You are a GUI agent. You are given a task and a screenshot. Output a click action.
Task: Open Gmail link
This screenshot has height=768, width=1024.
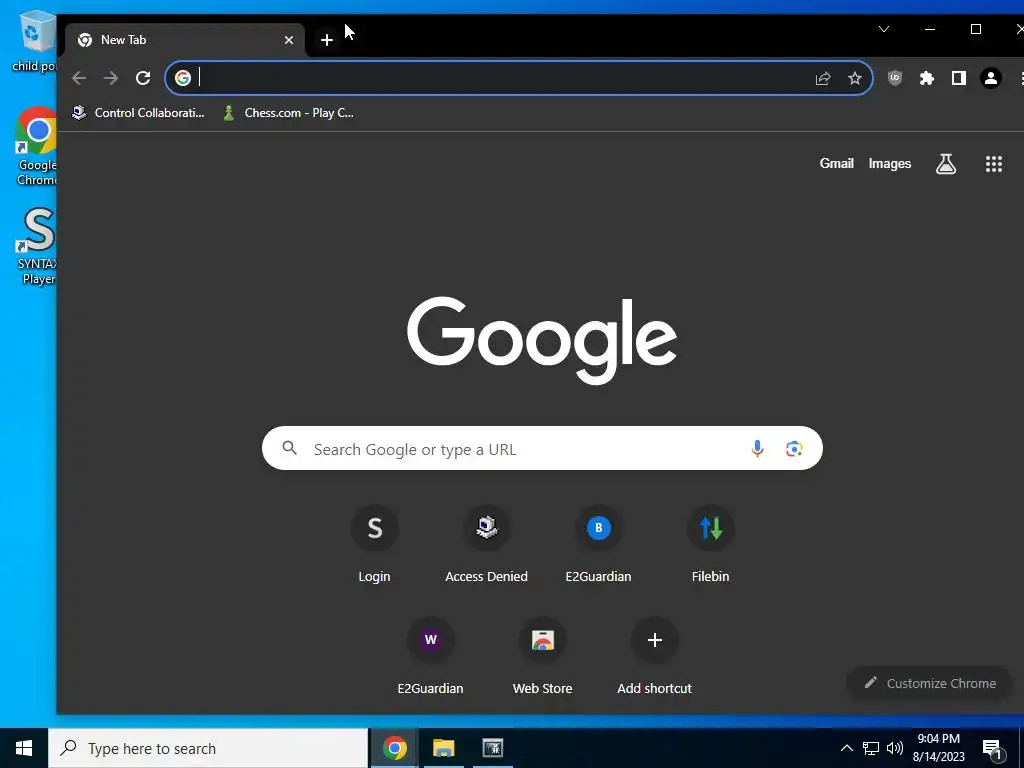click(x=837, y=164)
